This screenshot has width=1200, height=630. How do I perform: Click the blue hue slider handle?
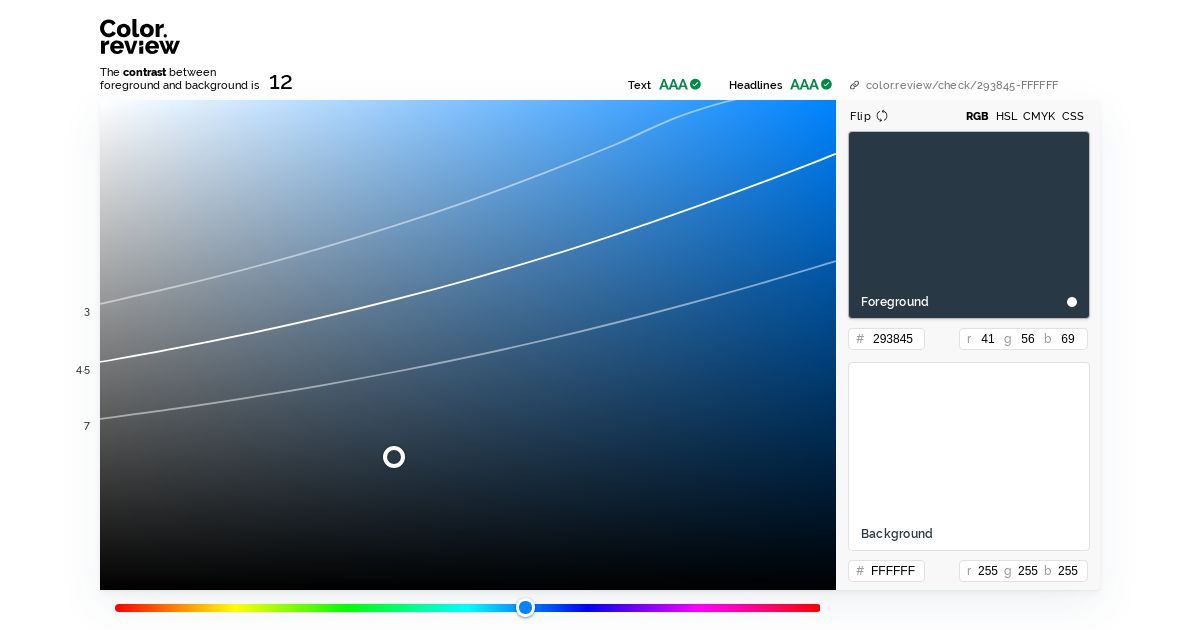click(526, 608)
